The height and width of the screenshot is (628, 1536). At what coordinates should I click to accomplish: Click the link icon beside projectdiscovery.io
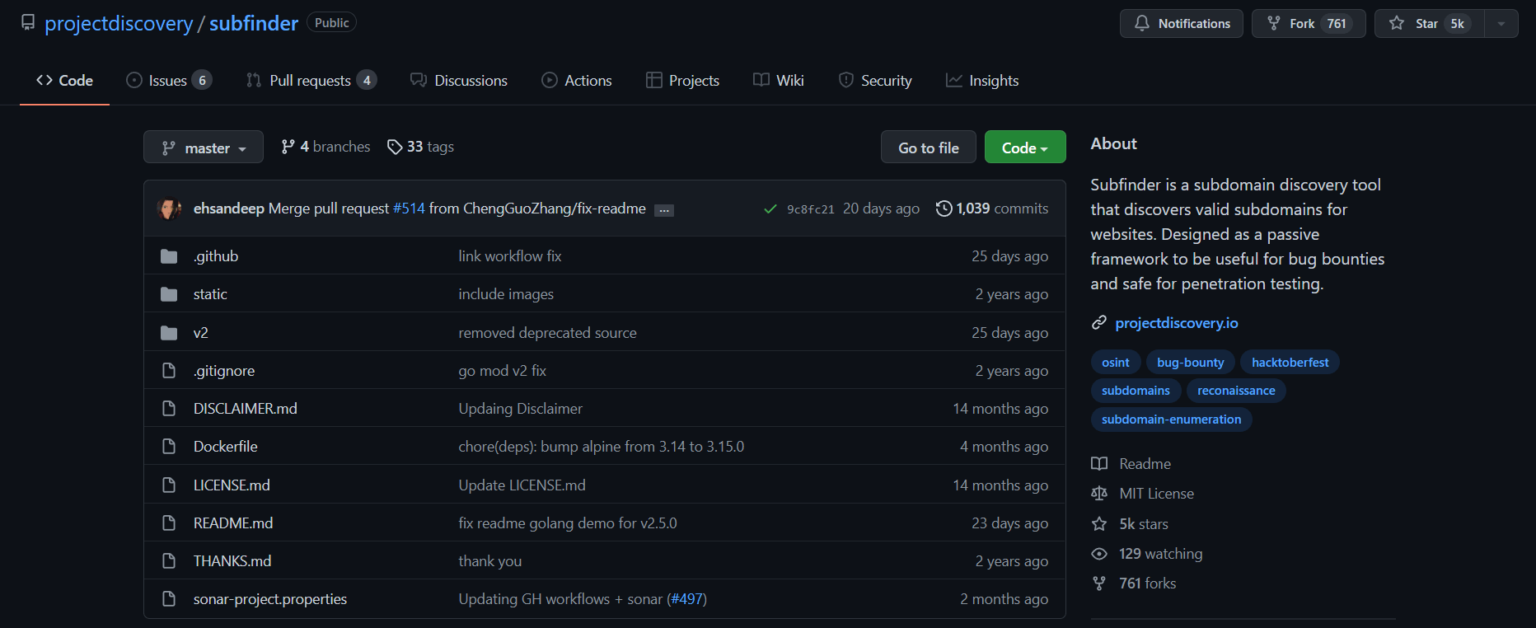(1100, 322)
